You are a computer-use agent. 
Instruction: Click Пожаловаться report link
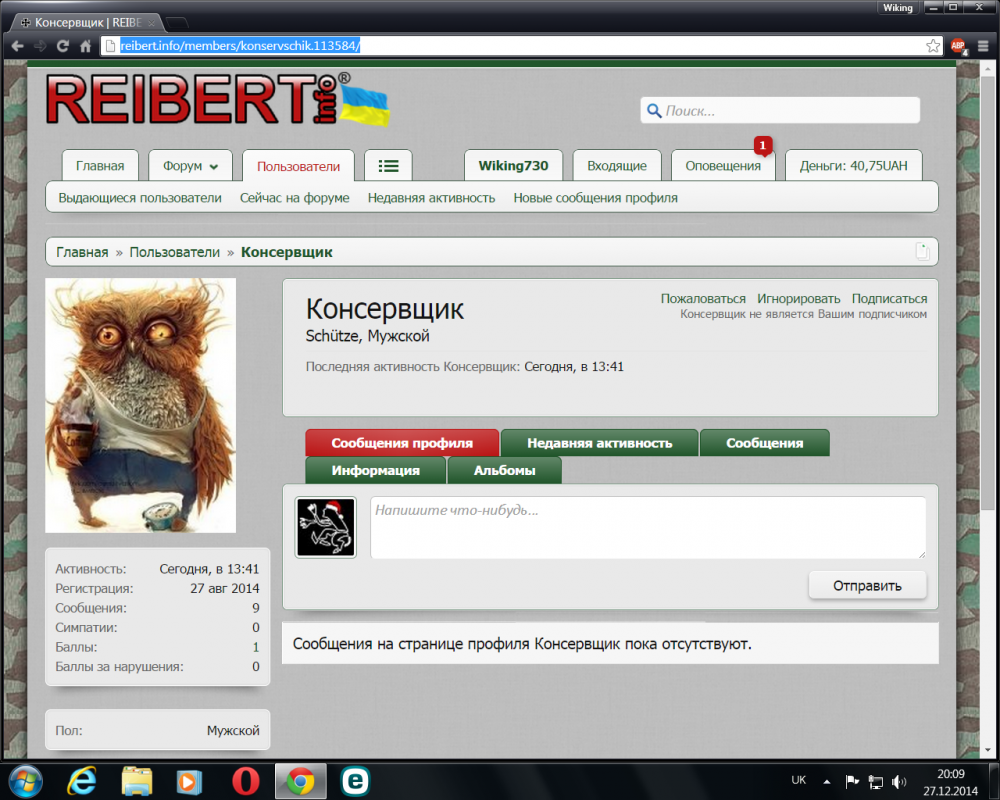click(703, 299)
